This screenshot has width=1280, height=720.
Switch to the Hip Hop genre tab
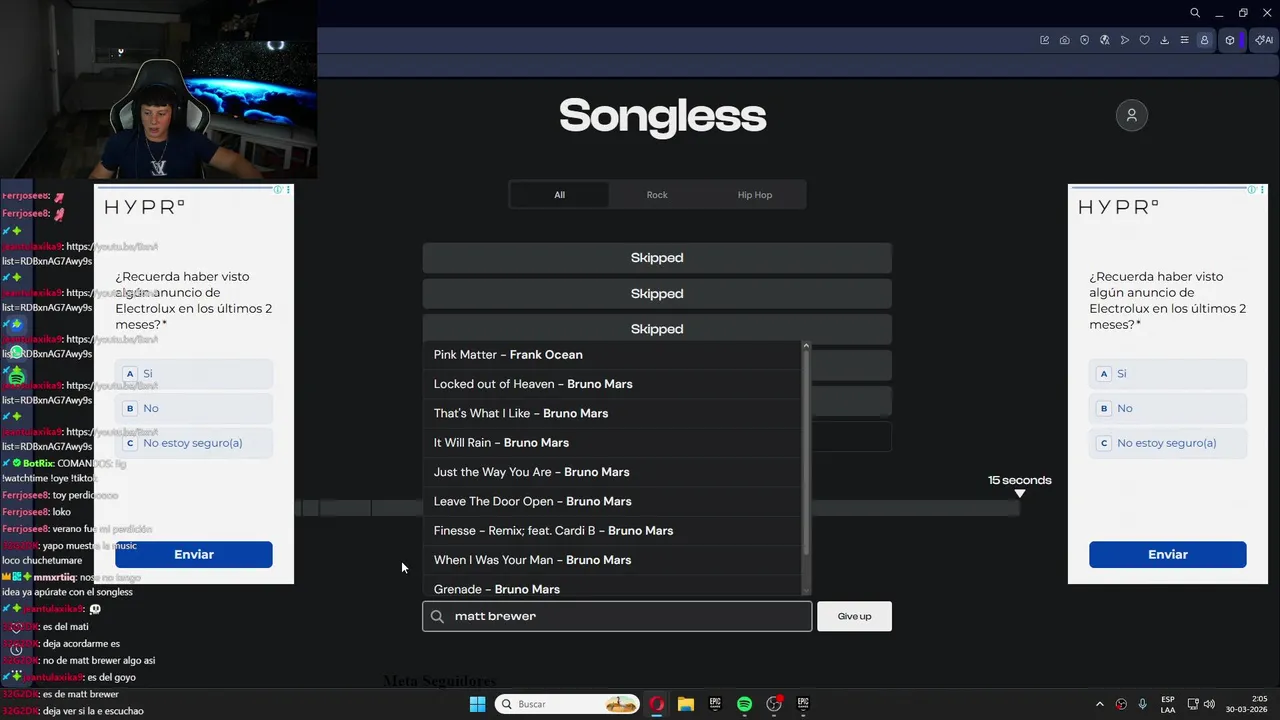click(755, 195)
